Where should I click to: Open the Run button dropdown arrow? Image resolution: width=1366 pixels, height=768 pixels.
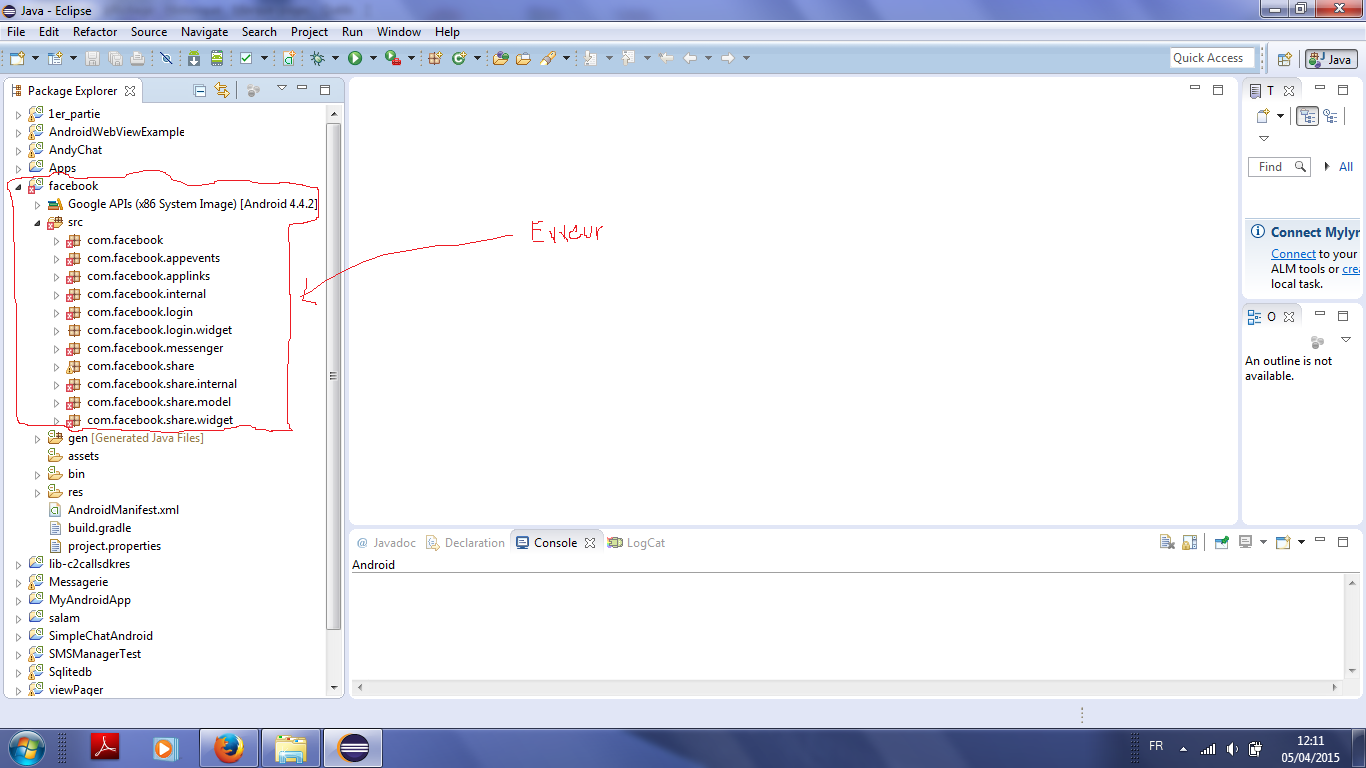(373, 58)
